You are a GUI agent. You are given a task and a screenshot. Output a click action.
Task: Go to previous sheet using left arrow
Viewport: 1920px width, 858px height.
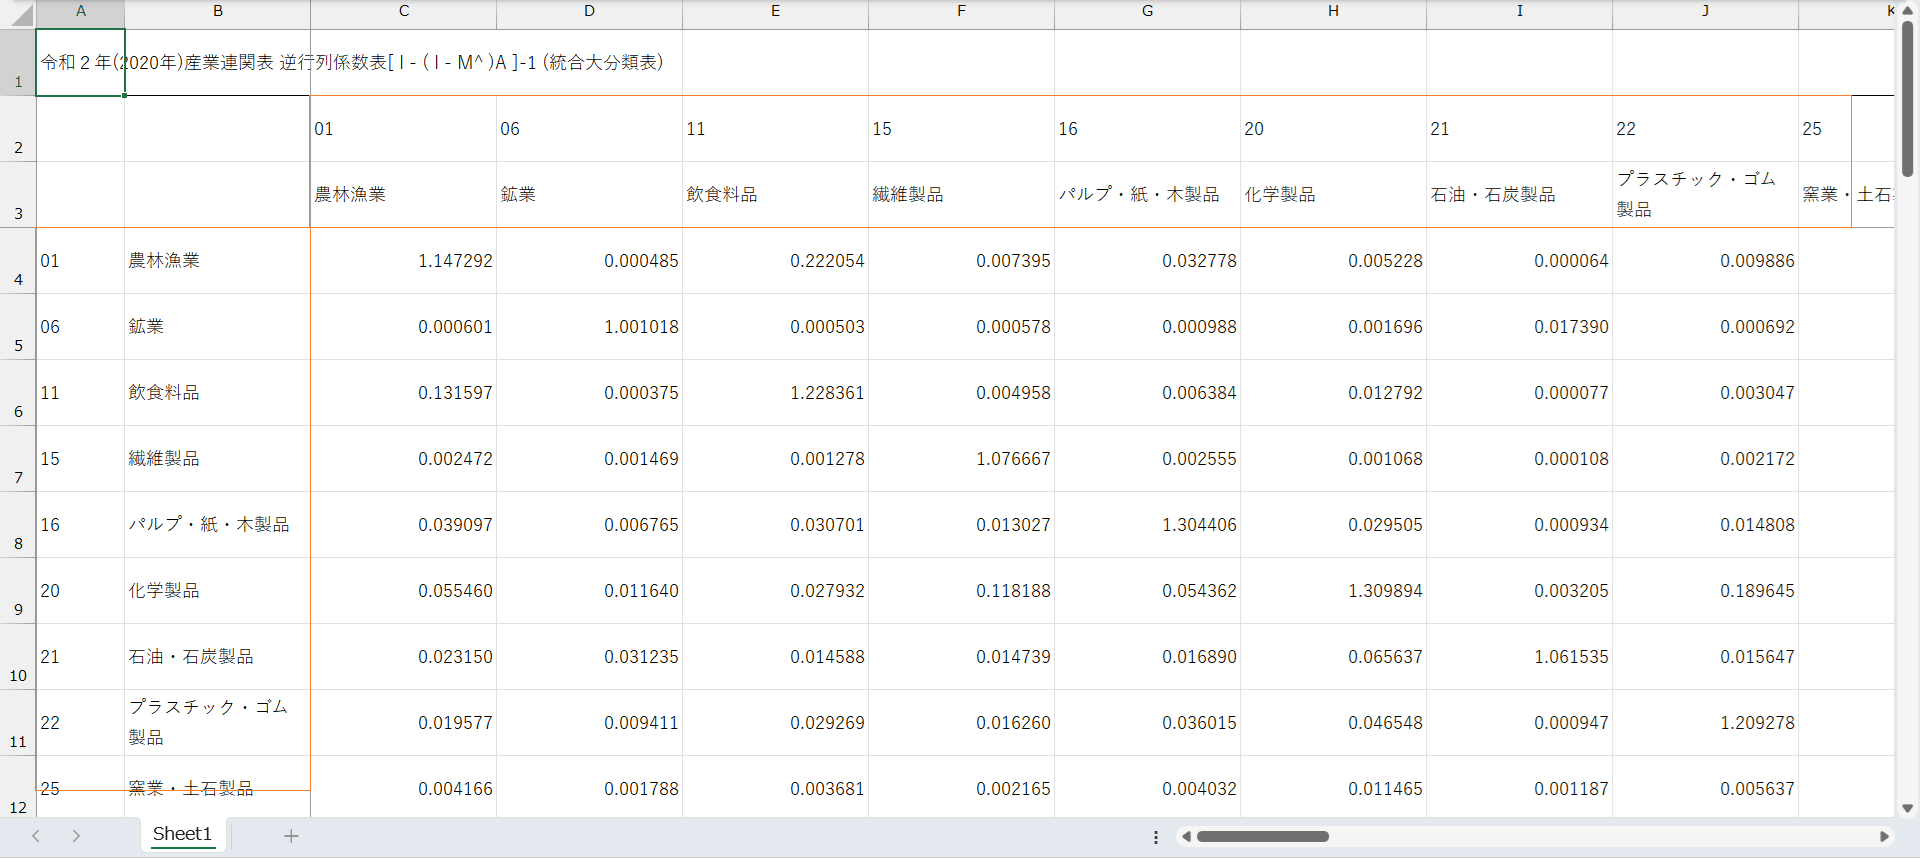pos(36,836)
